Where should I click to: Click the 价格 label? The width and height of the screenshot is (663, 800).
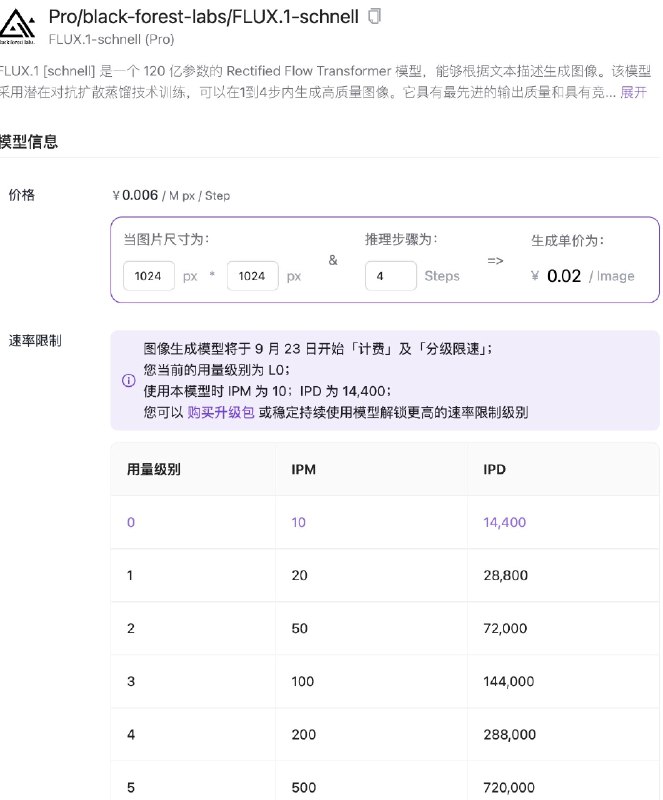(22, 195)
